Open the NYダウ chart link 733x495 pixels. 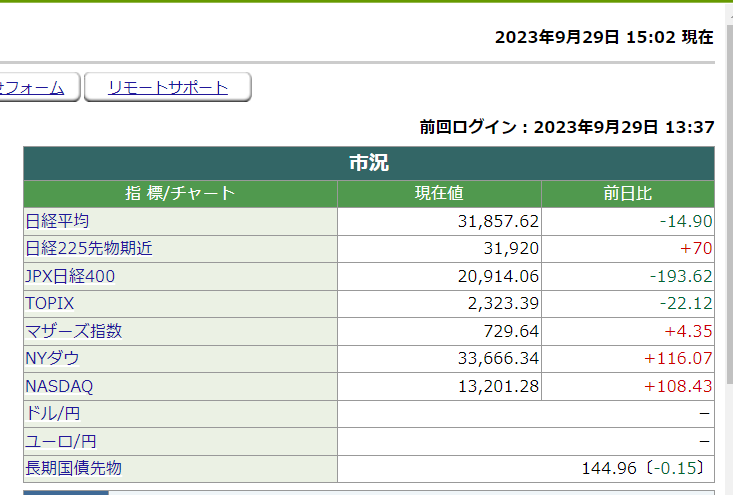[x=52, y=358]
